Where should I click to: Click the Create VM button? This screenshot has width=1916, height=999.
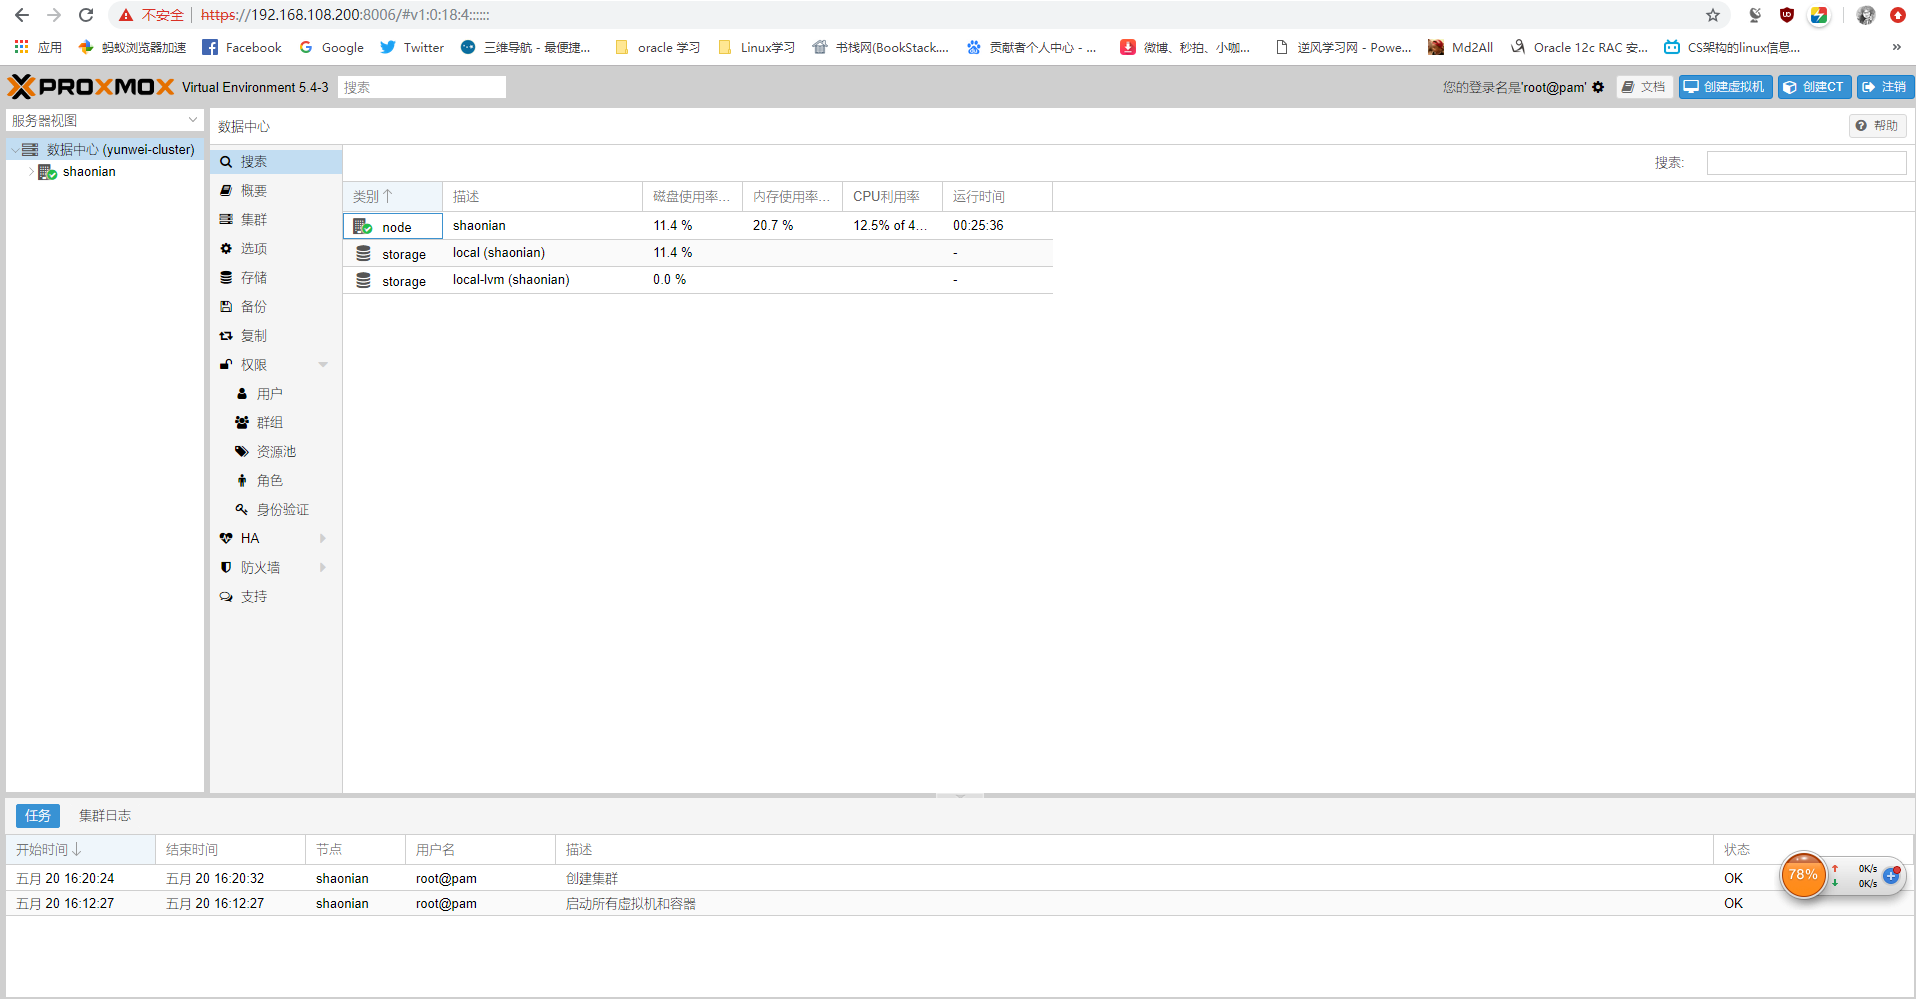[x=1724, y=87]
